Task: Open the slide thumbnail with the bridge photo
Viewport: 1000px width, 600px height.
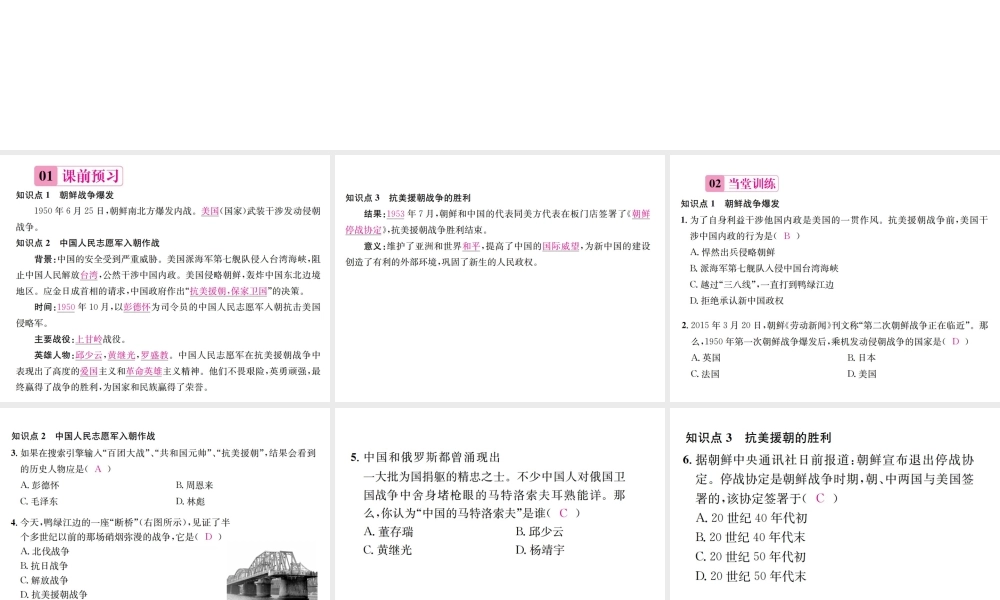Action: click(x=165, y=504)
